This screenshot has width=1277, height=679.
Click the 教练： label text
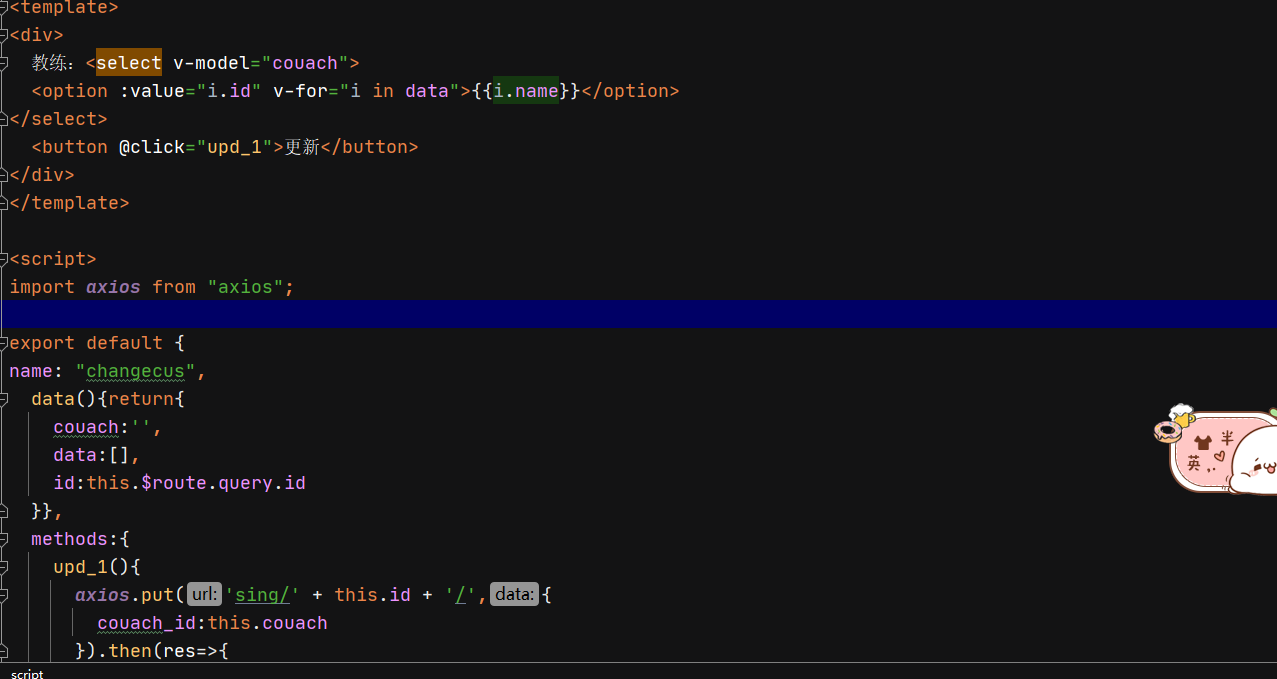[x=53, y=63]
